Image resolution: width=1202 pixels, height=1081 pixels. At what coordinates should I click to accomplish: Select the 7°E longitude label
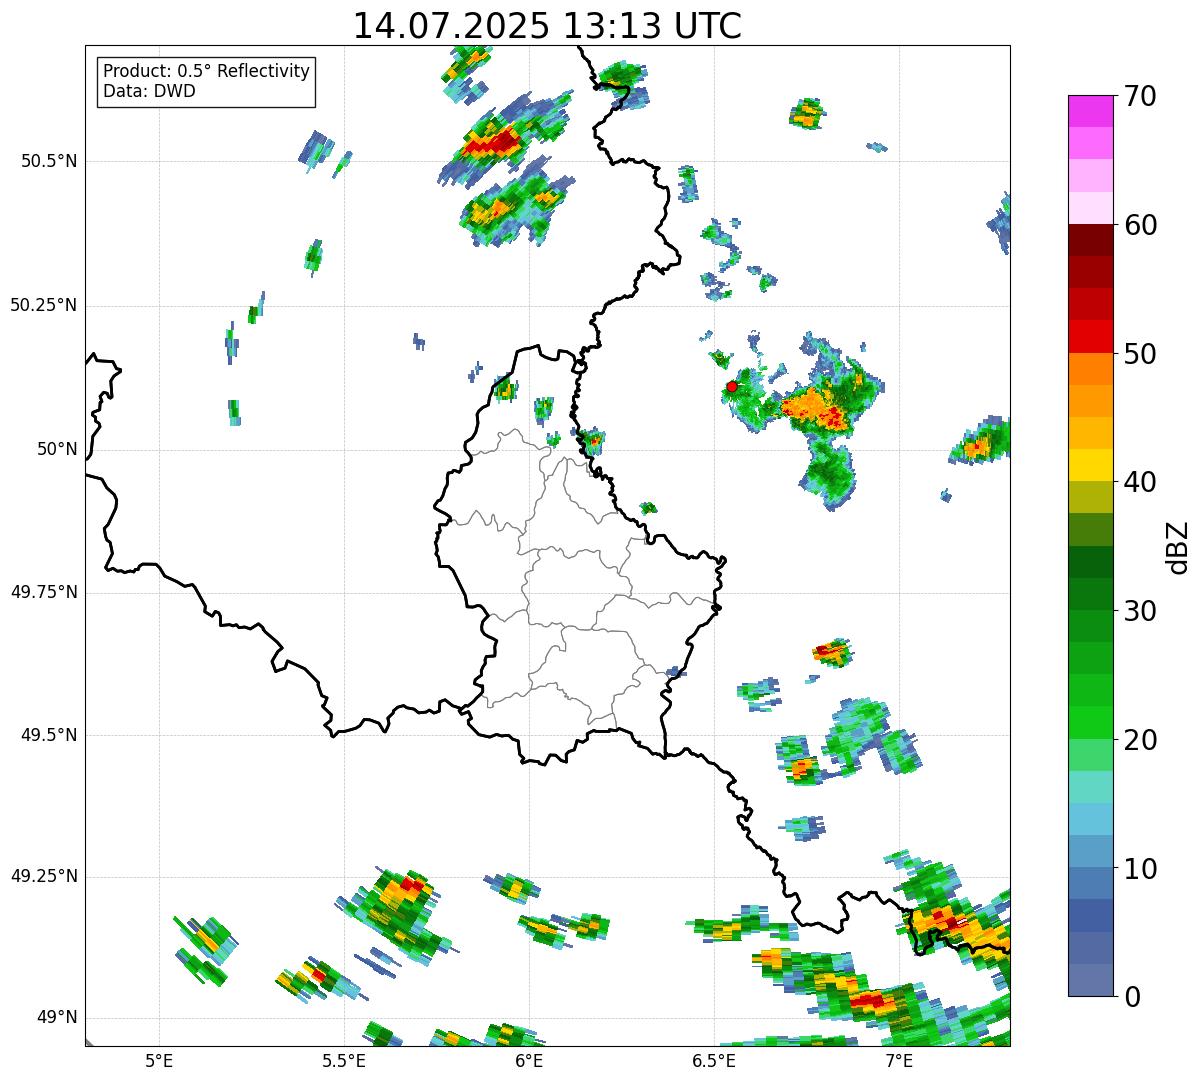click(899, 1061)
